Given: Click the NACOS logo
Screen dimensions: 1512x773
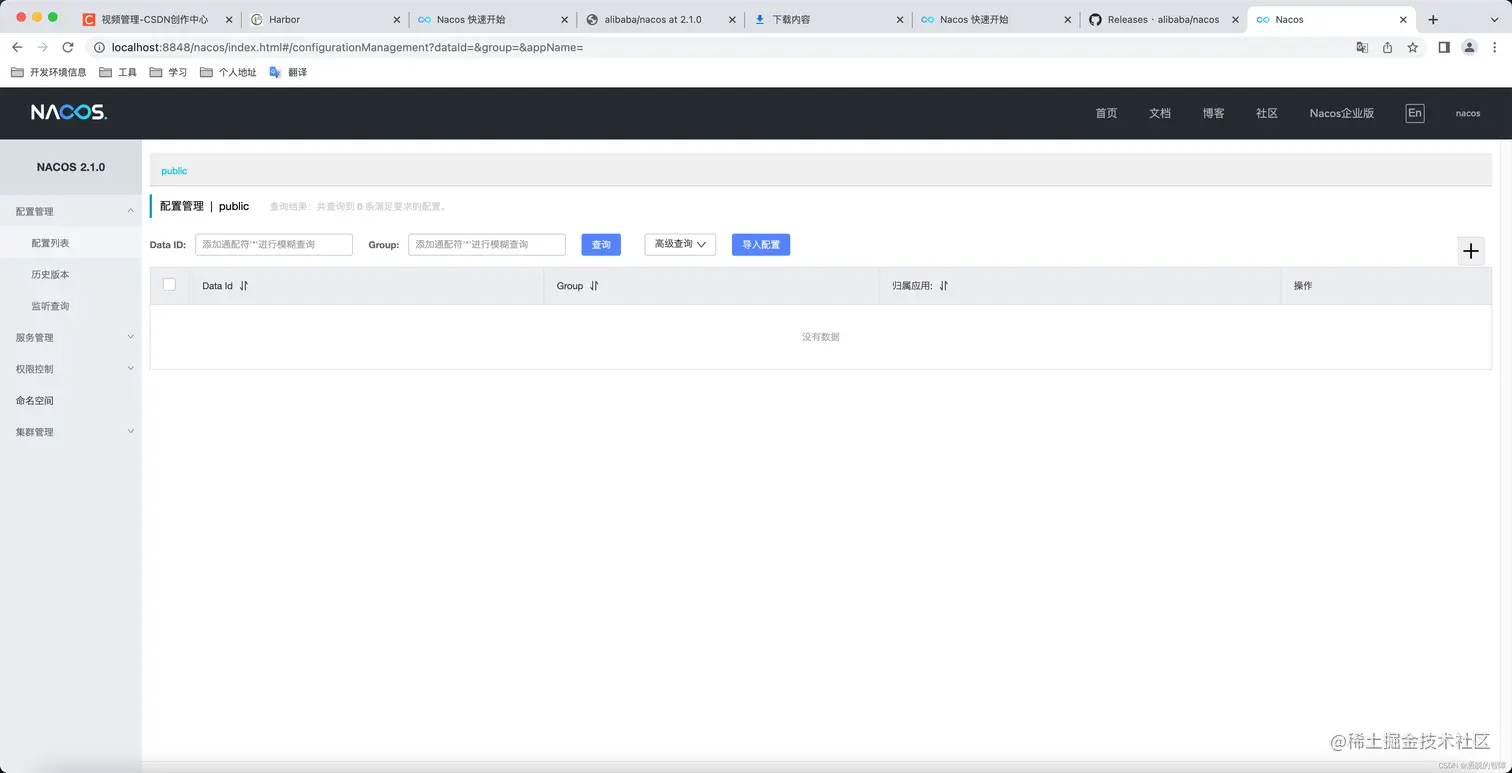Looking at the screenshot, I should (x=68, y=113).
